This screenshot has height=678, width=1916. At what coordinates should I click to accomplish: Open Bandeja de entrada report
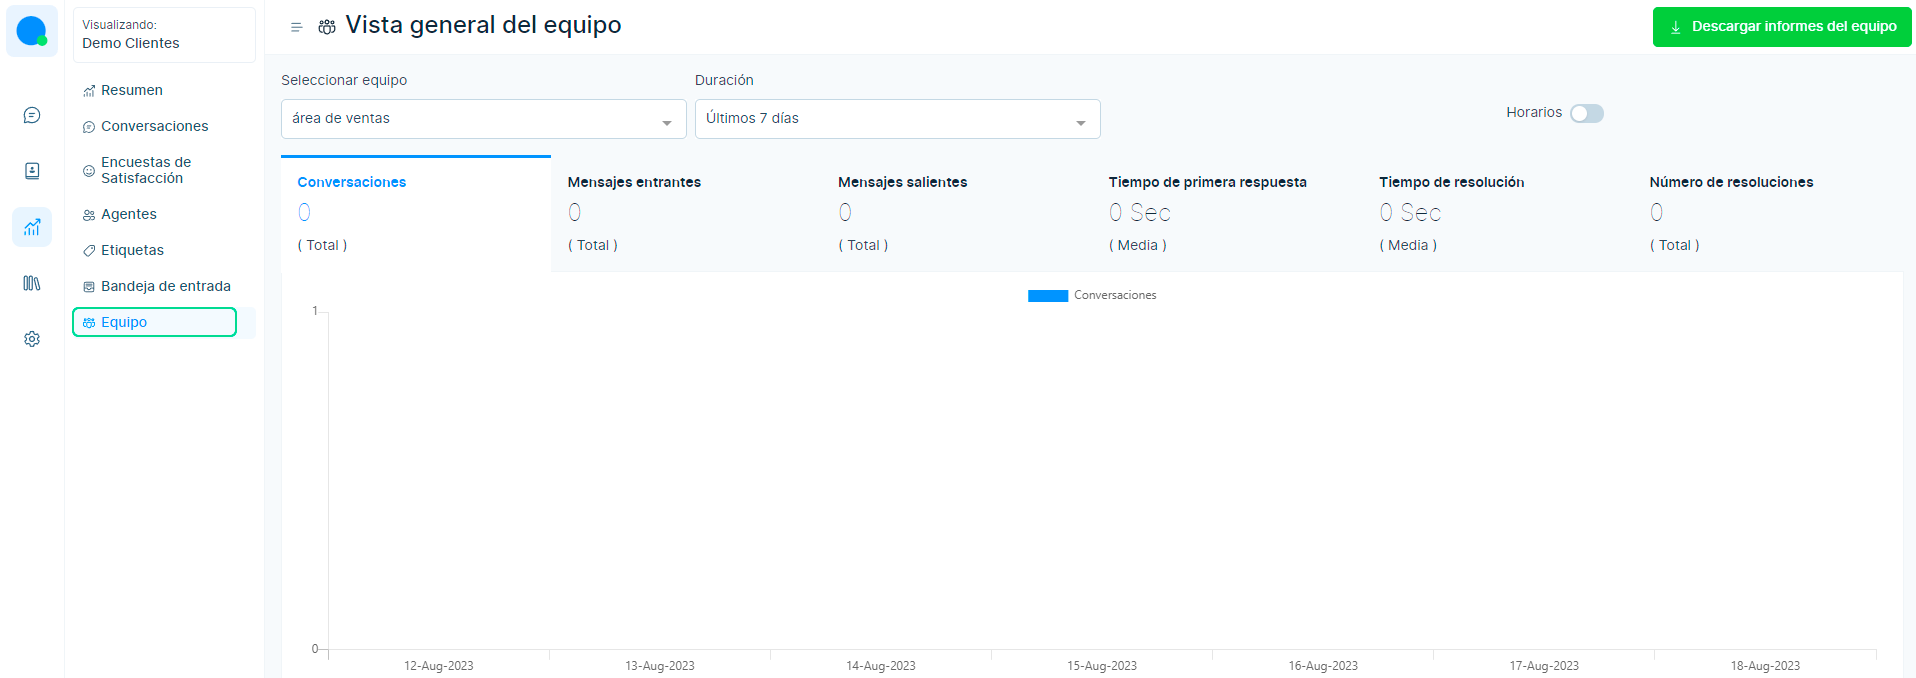(165, 286)
